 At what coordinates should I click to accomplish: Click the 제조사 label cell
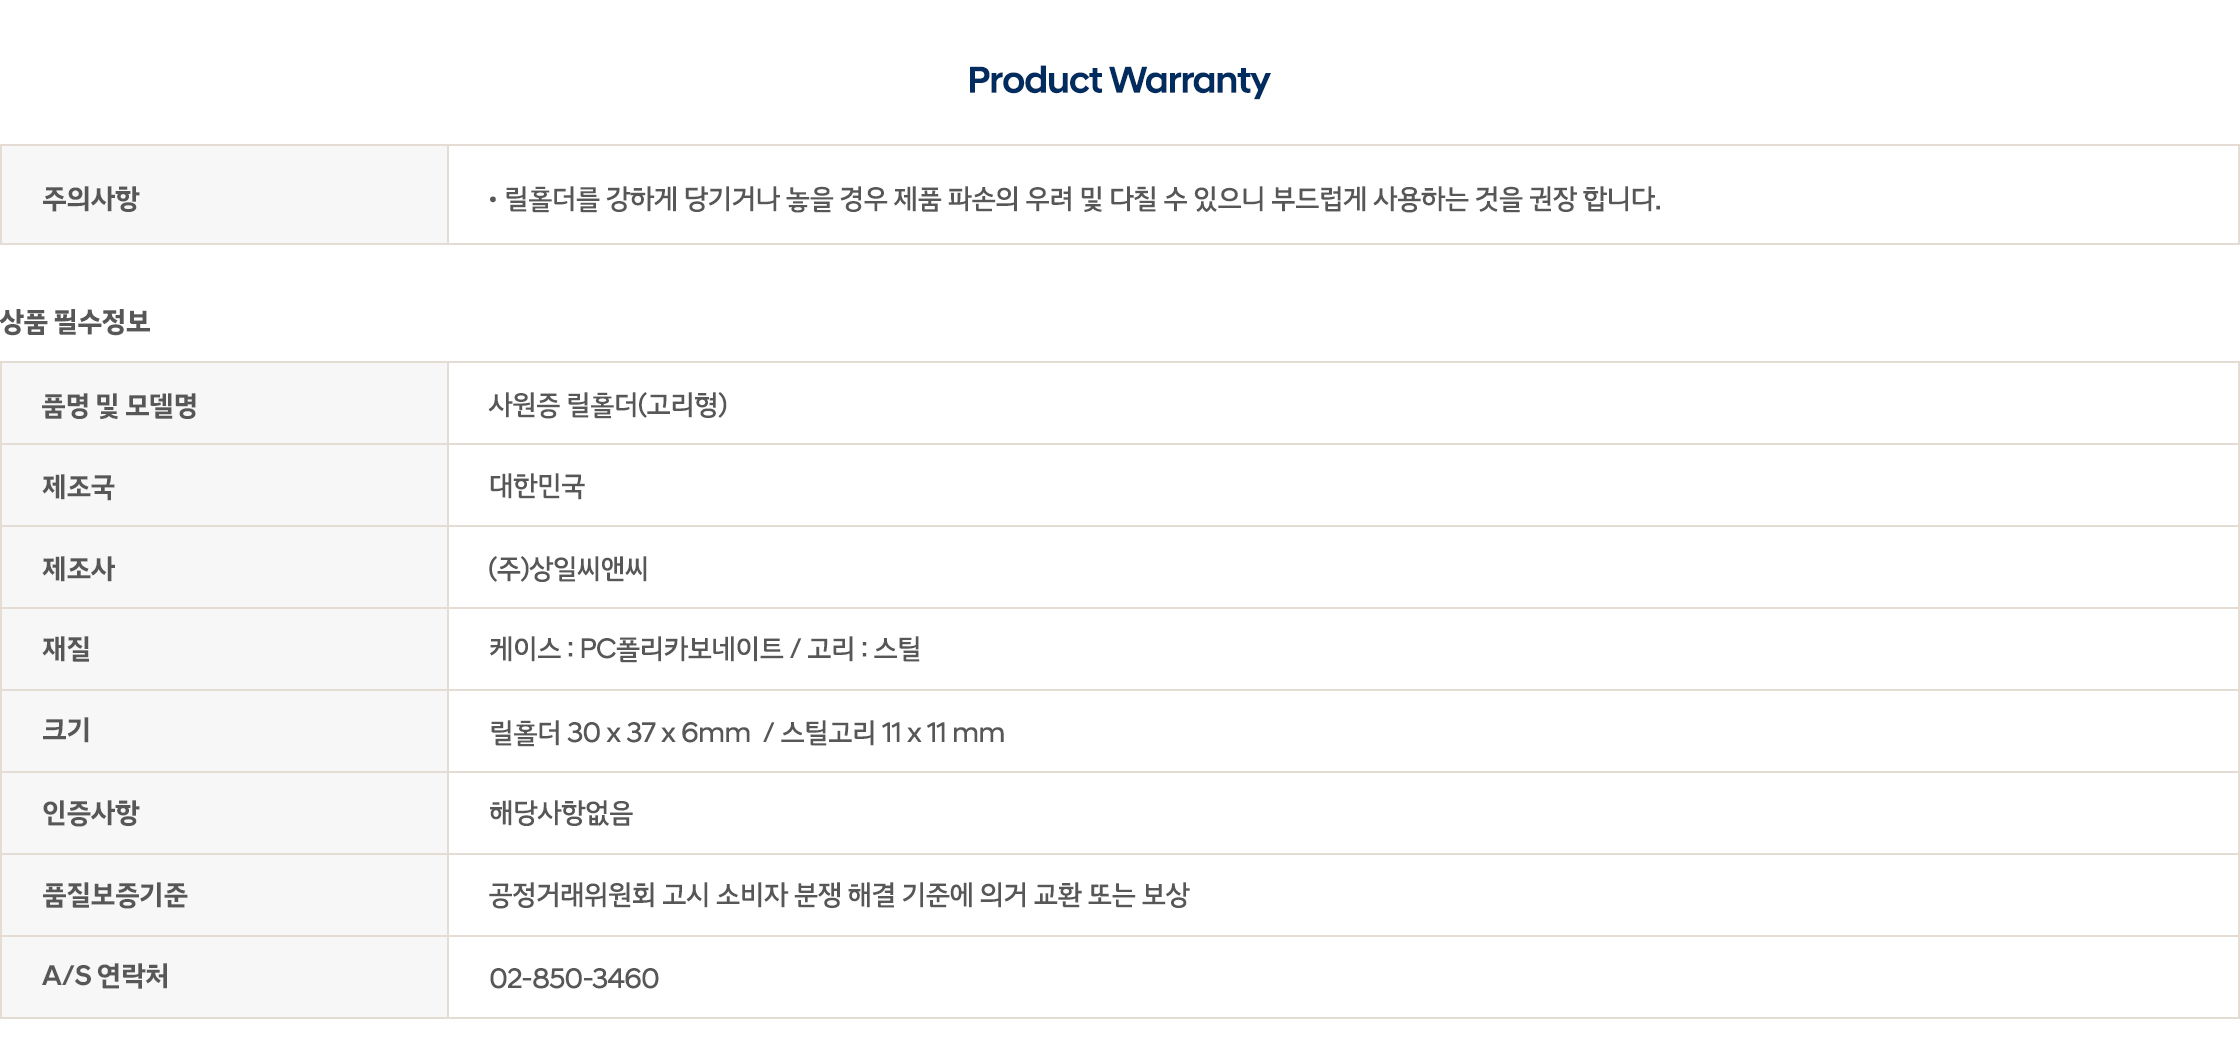pos(79,569)
